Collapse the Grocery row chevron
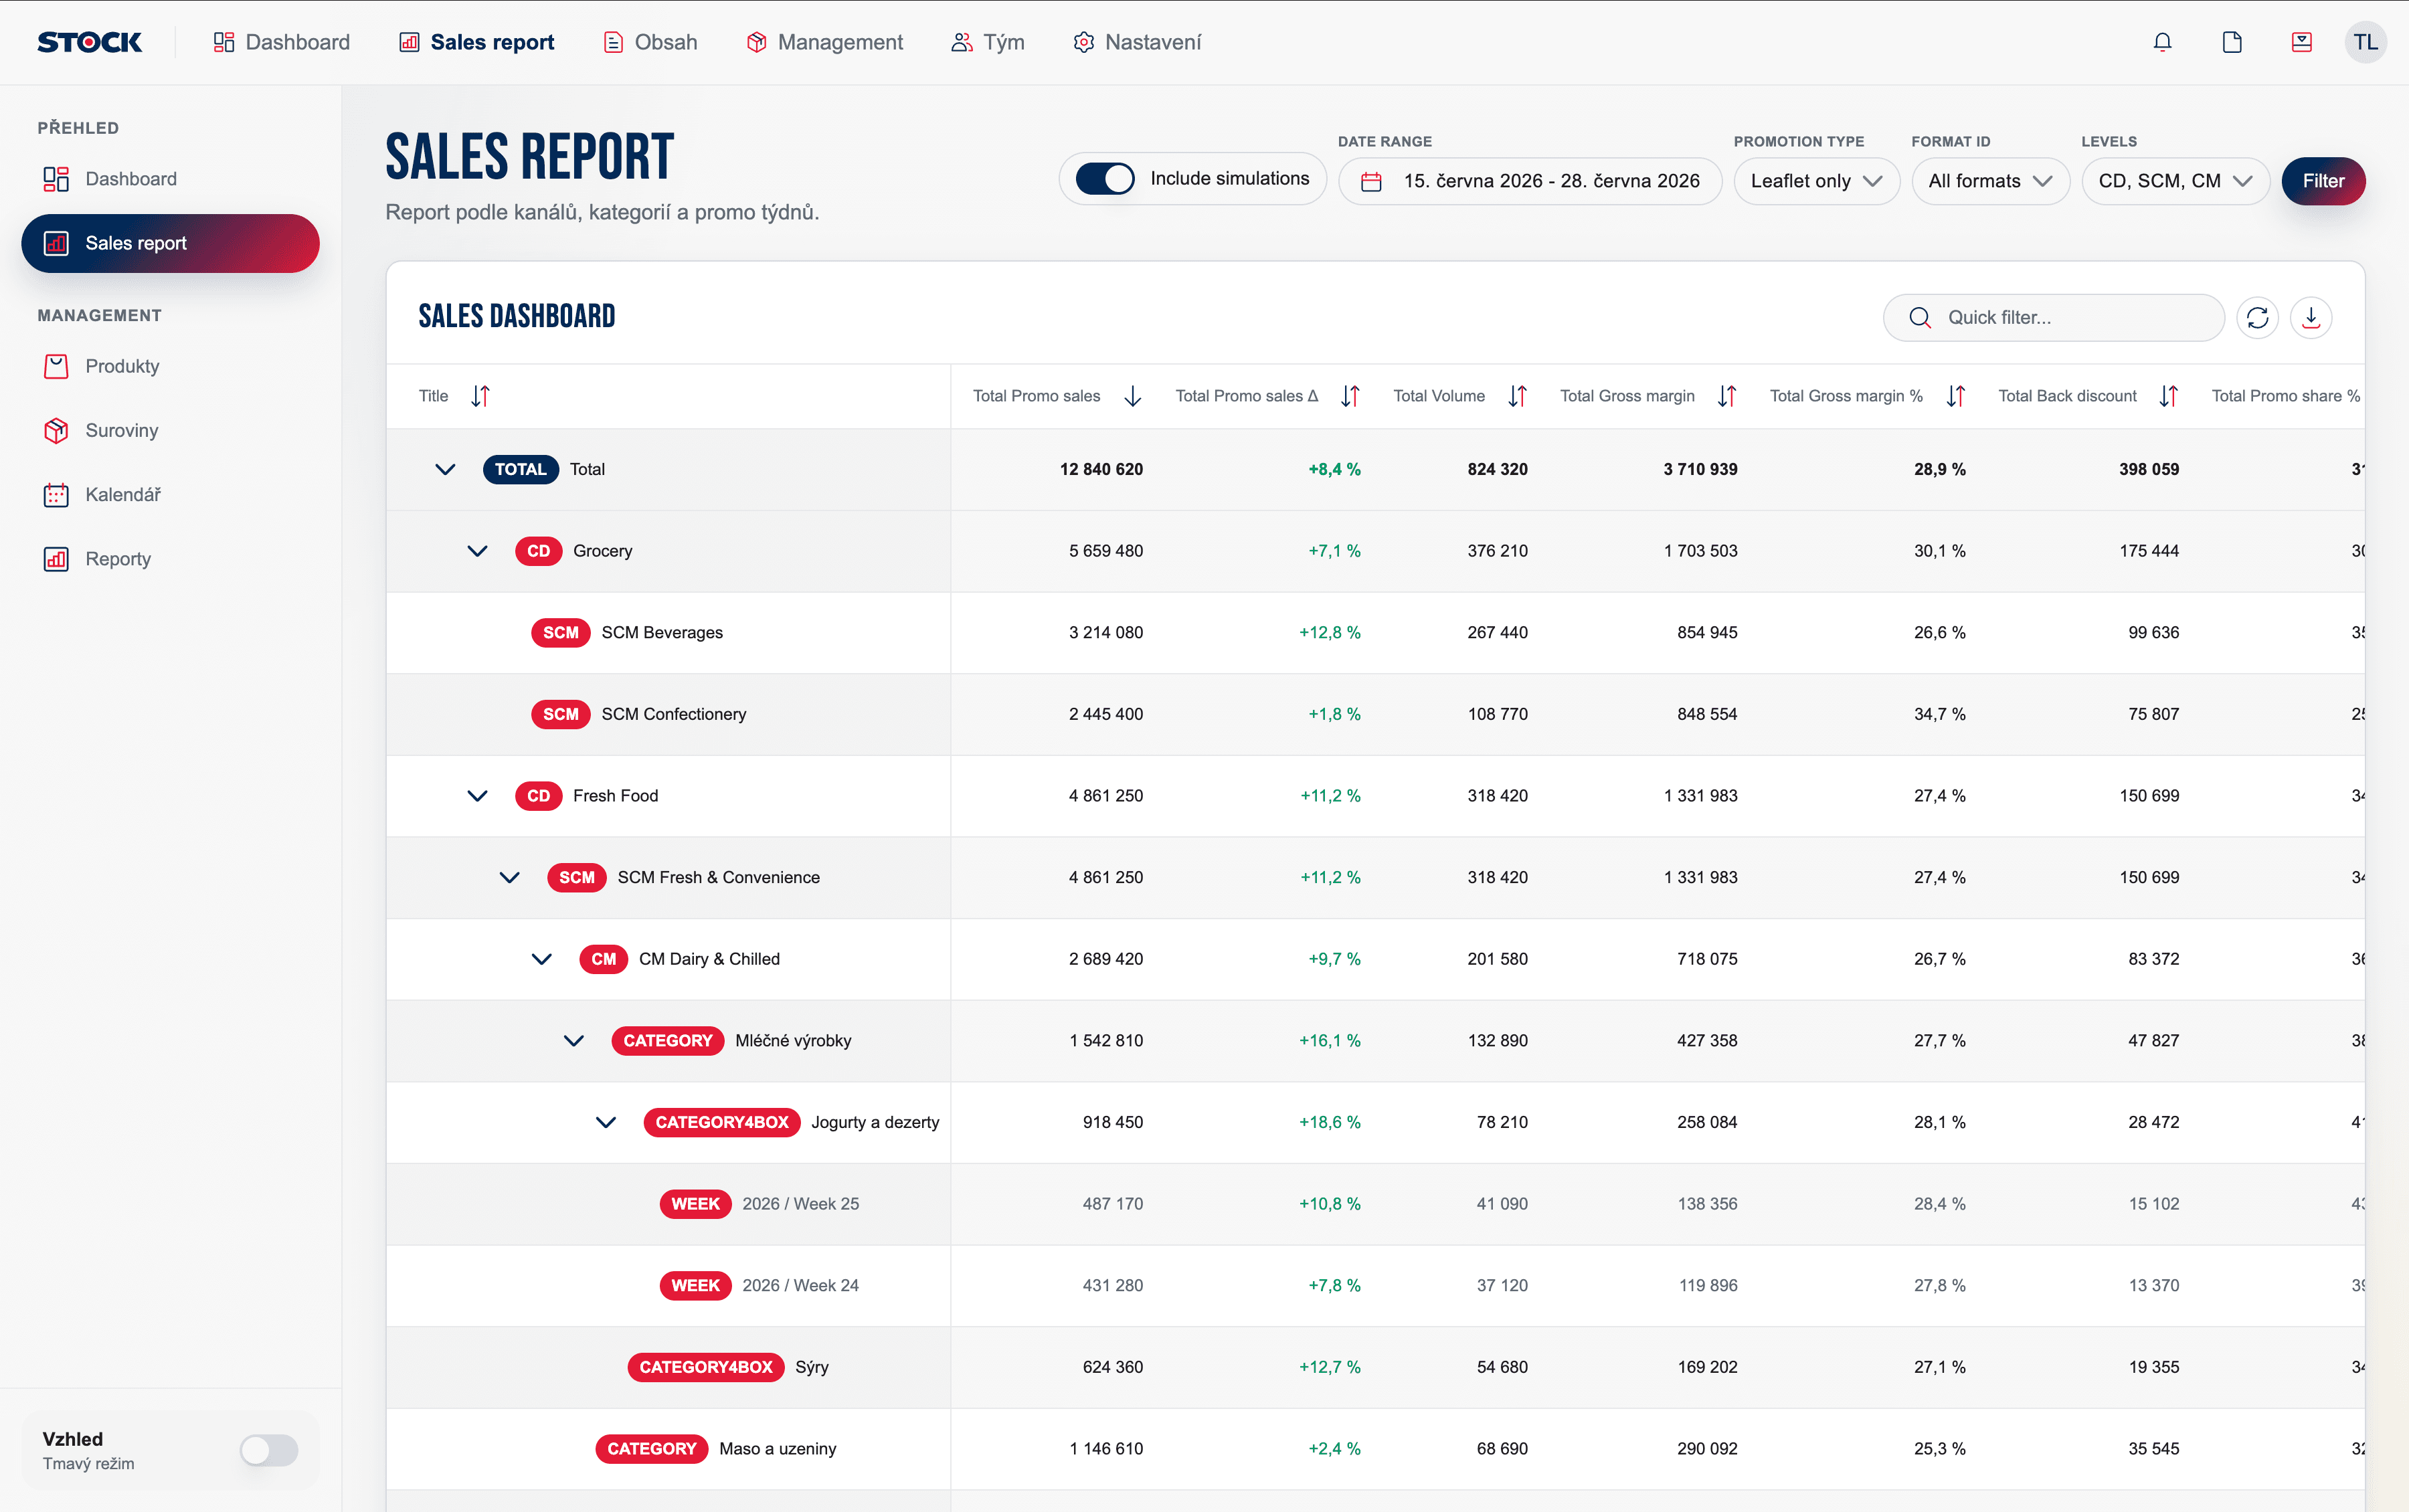Image resolution: width=2409 pixels, height=1512 pixels. [x=477, y=551]
